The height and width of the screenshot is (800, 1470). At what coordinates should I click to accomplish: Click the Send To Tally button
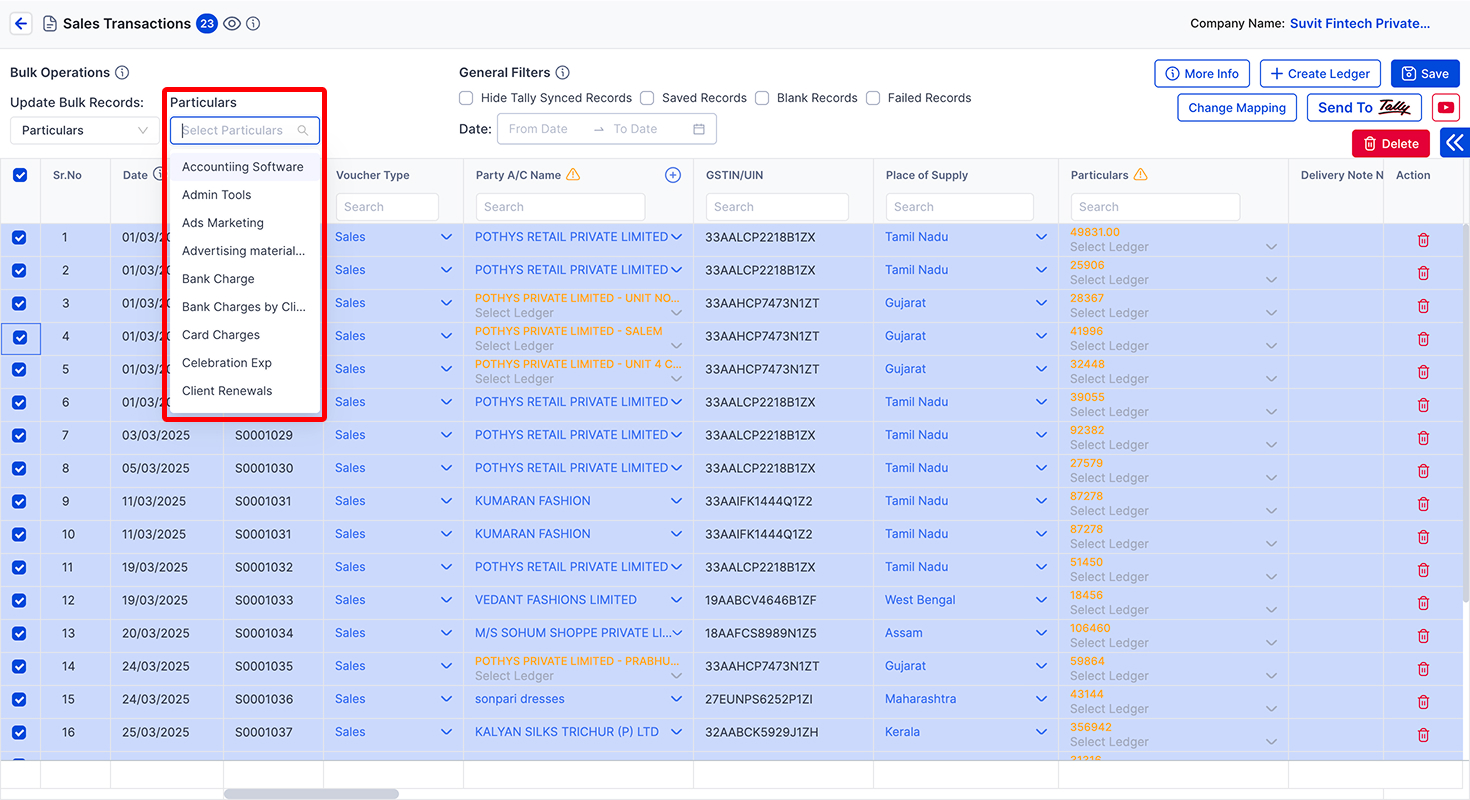click(x=1364, y=108)
